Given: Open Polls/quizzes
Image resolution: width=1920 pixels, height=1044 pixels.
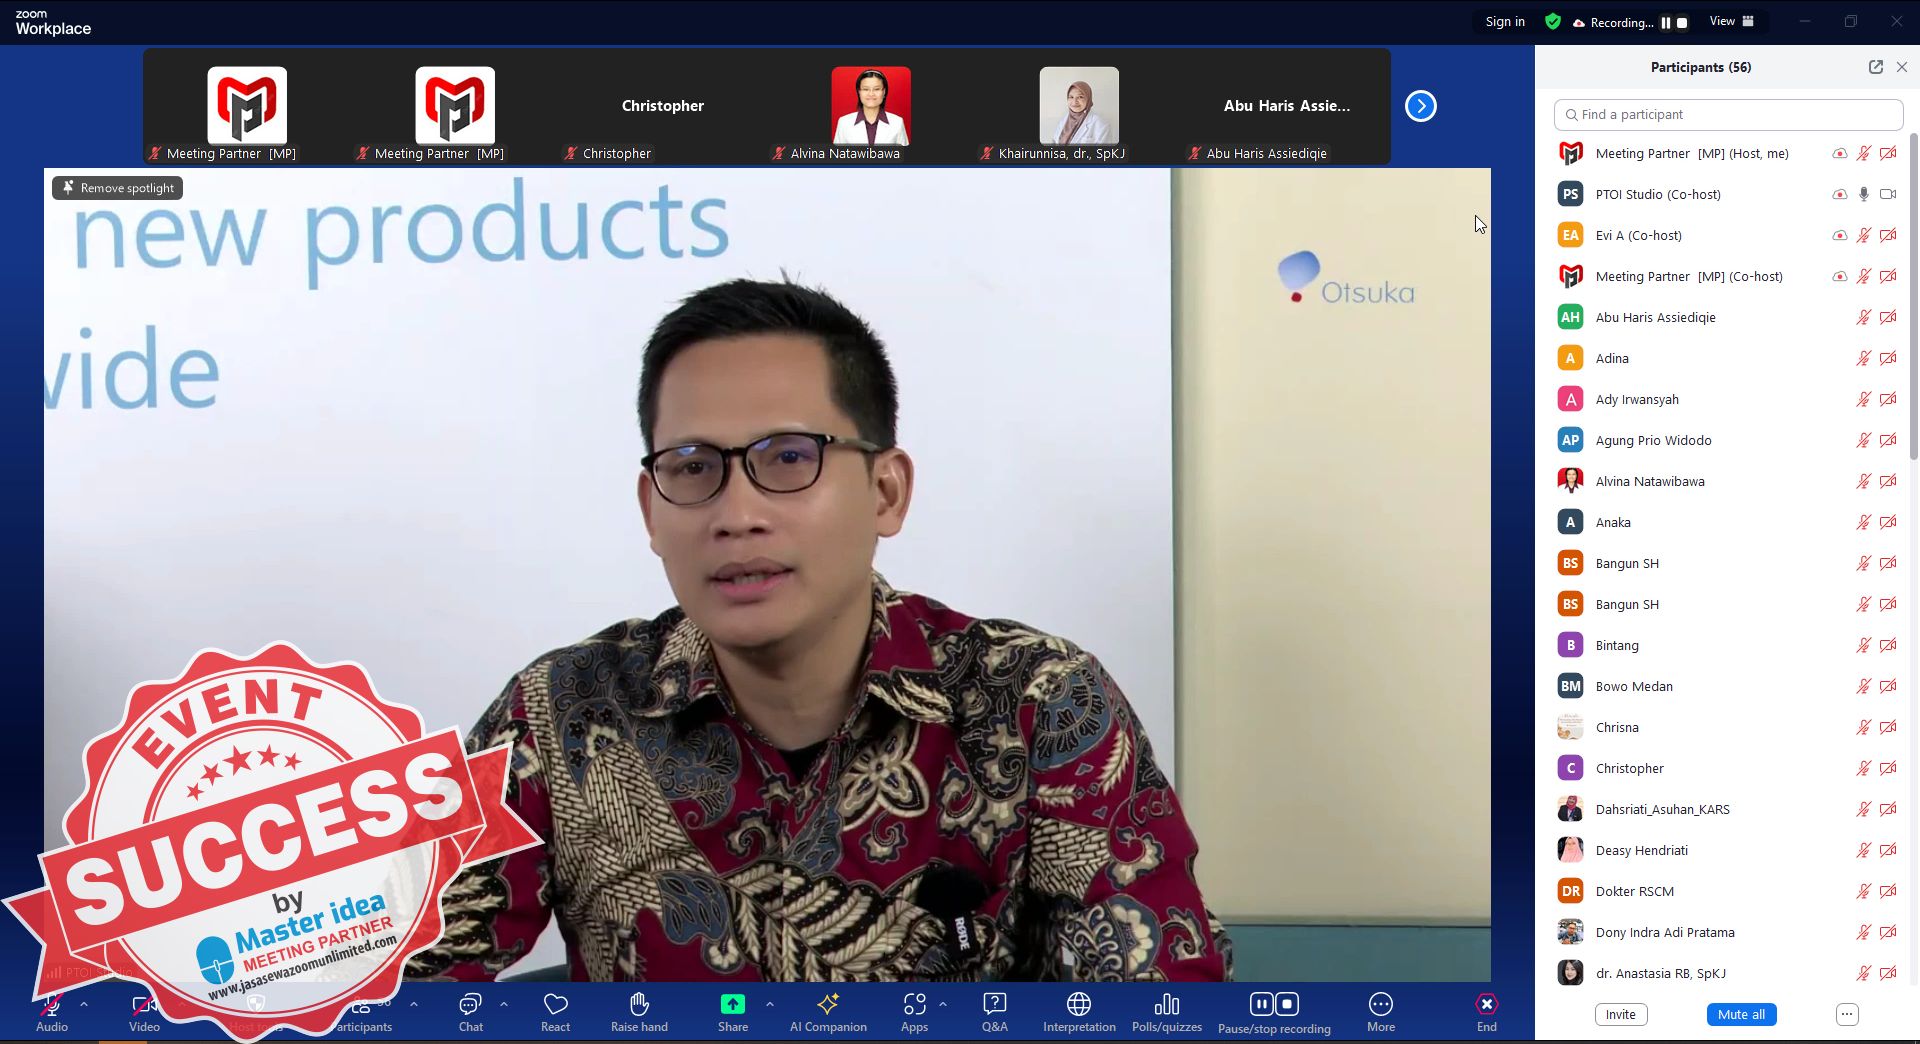Looking at the screenshot, I should pos(1166,1011).
